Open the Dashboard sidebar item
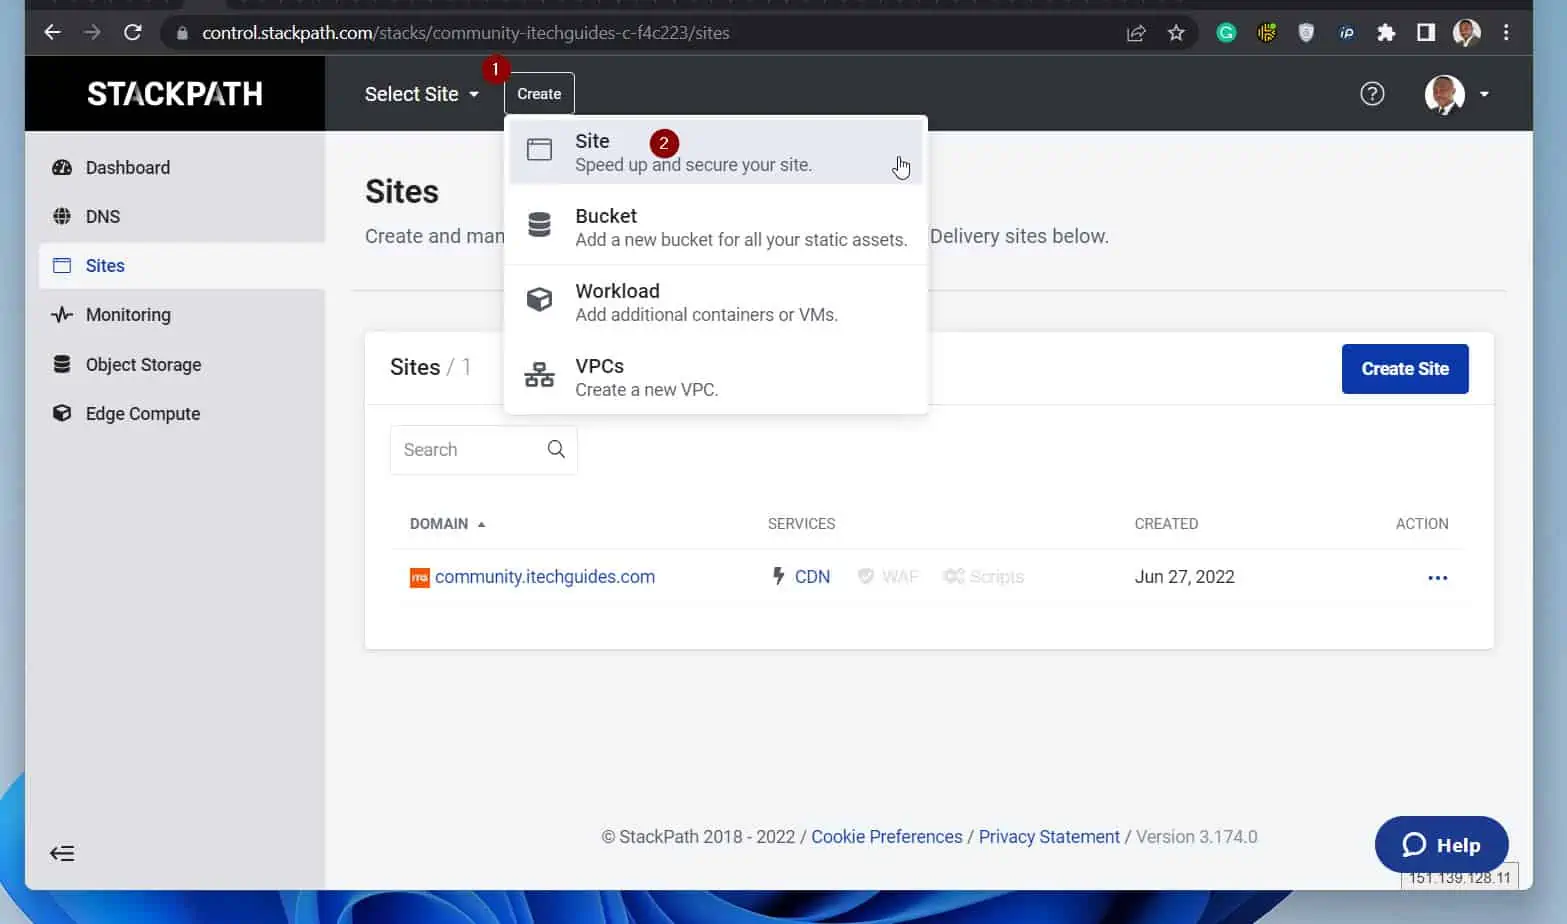 tap(181, 167)
